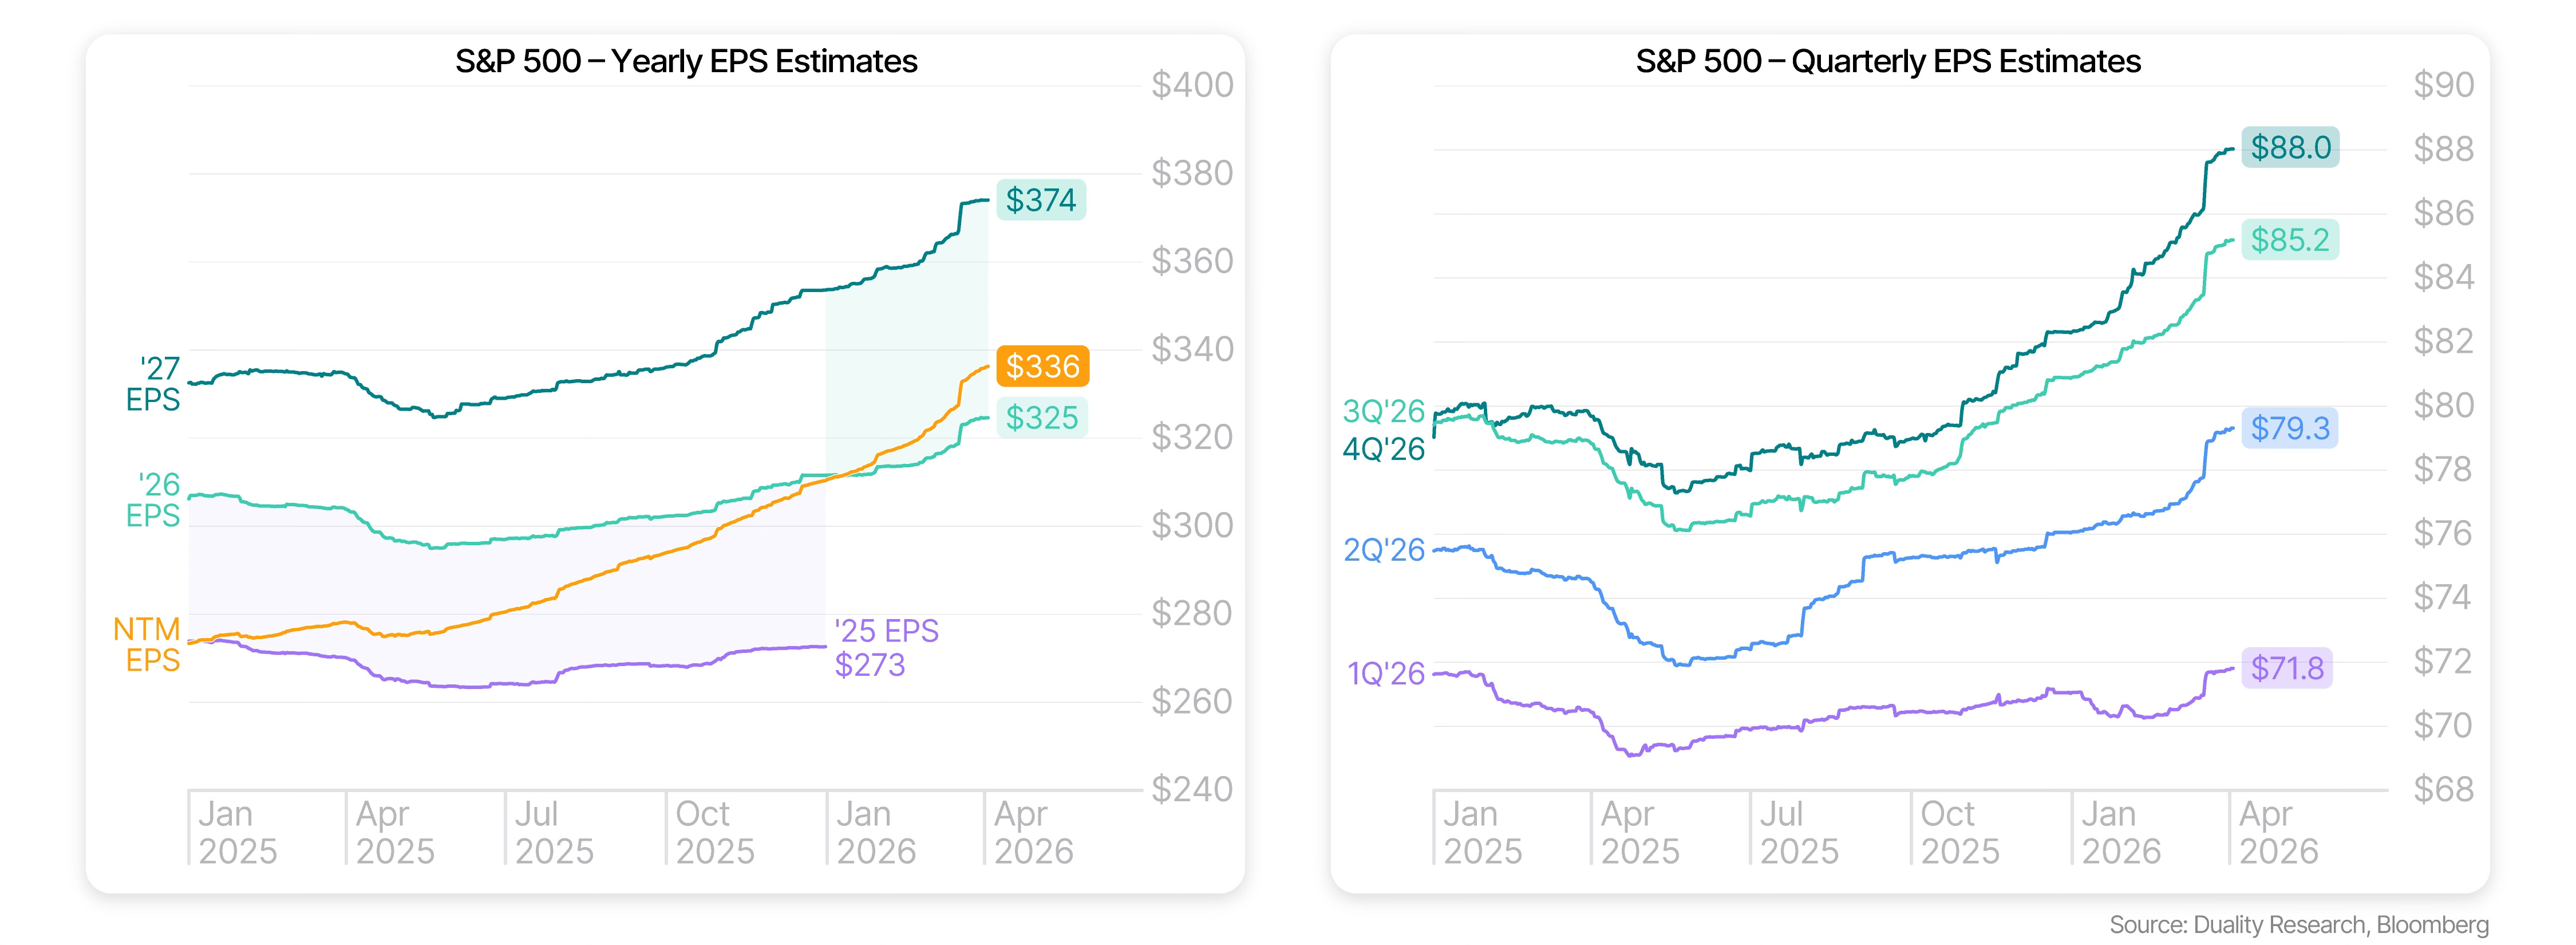Click the NTM EPS series label
Viewport: 2576px width, 945px height.
(x=147, y=645)
